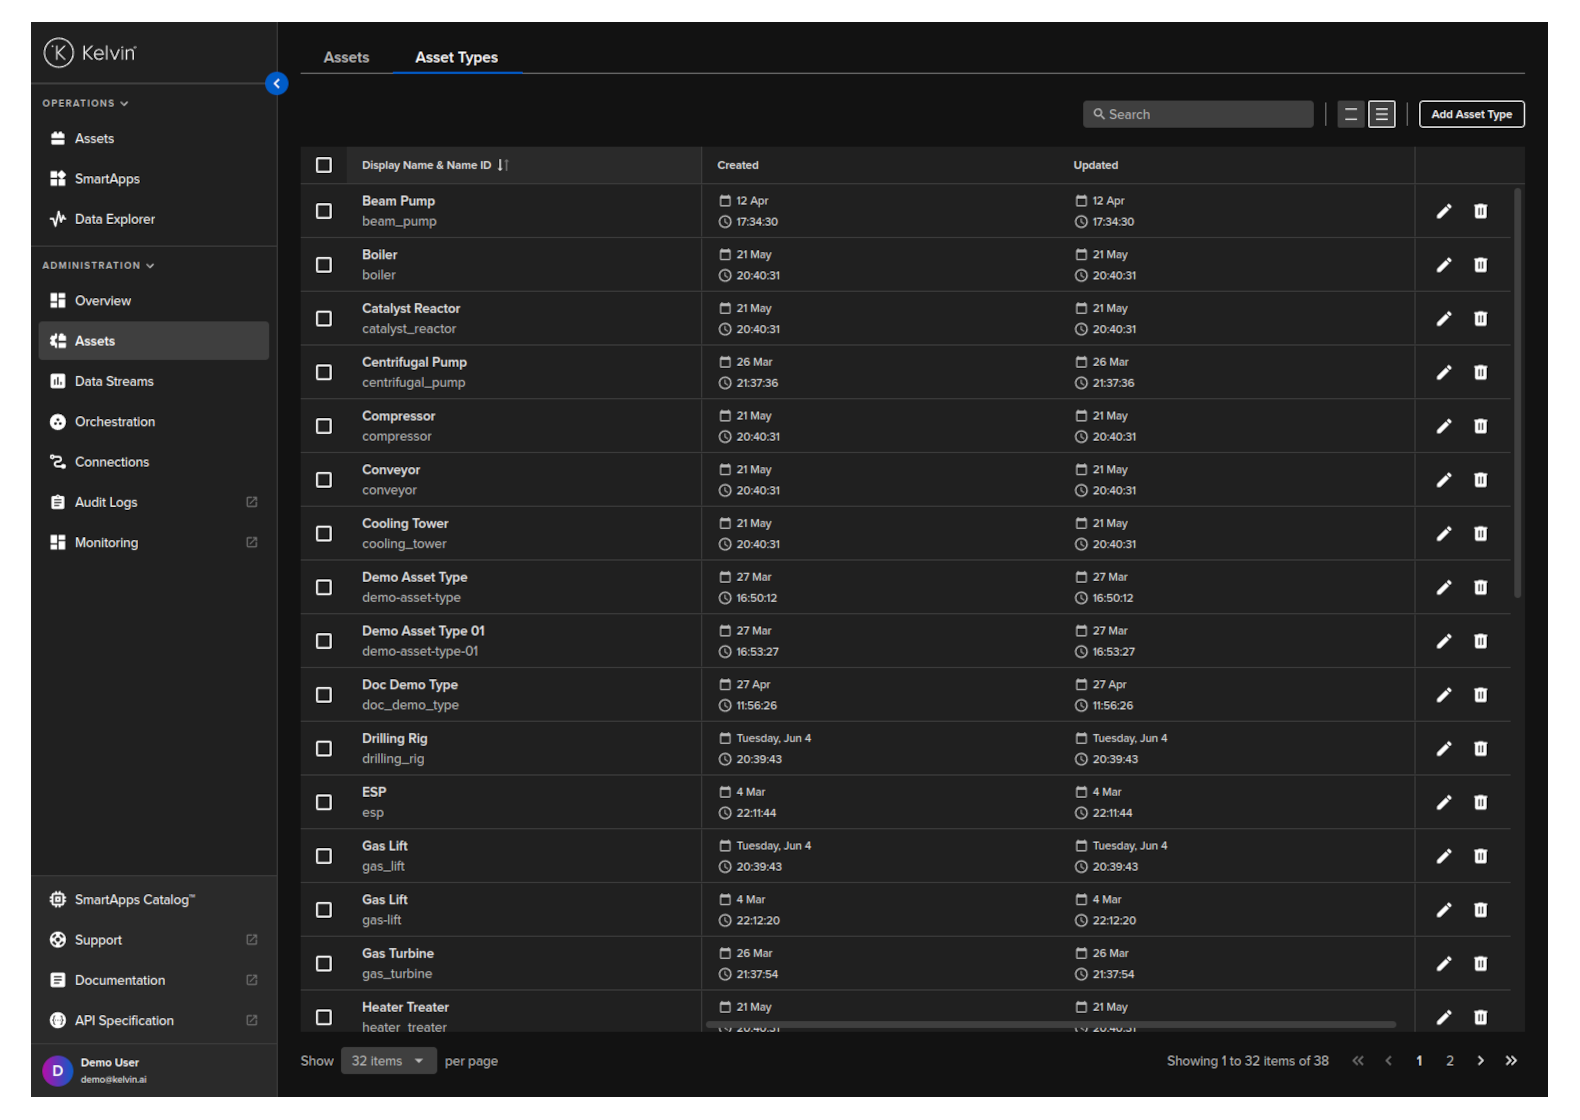Delete the Drilling Rig asset type

(x=1480, y=749)
